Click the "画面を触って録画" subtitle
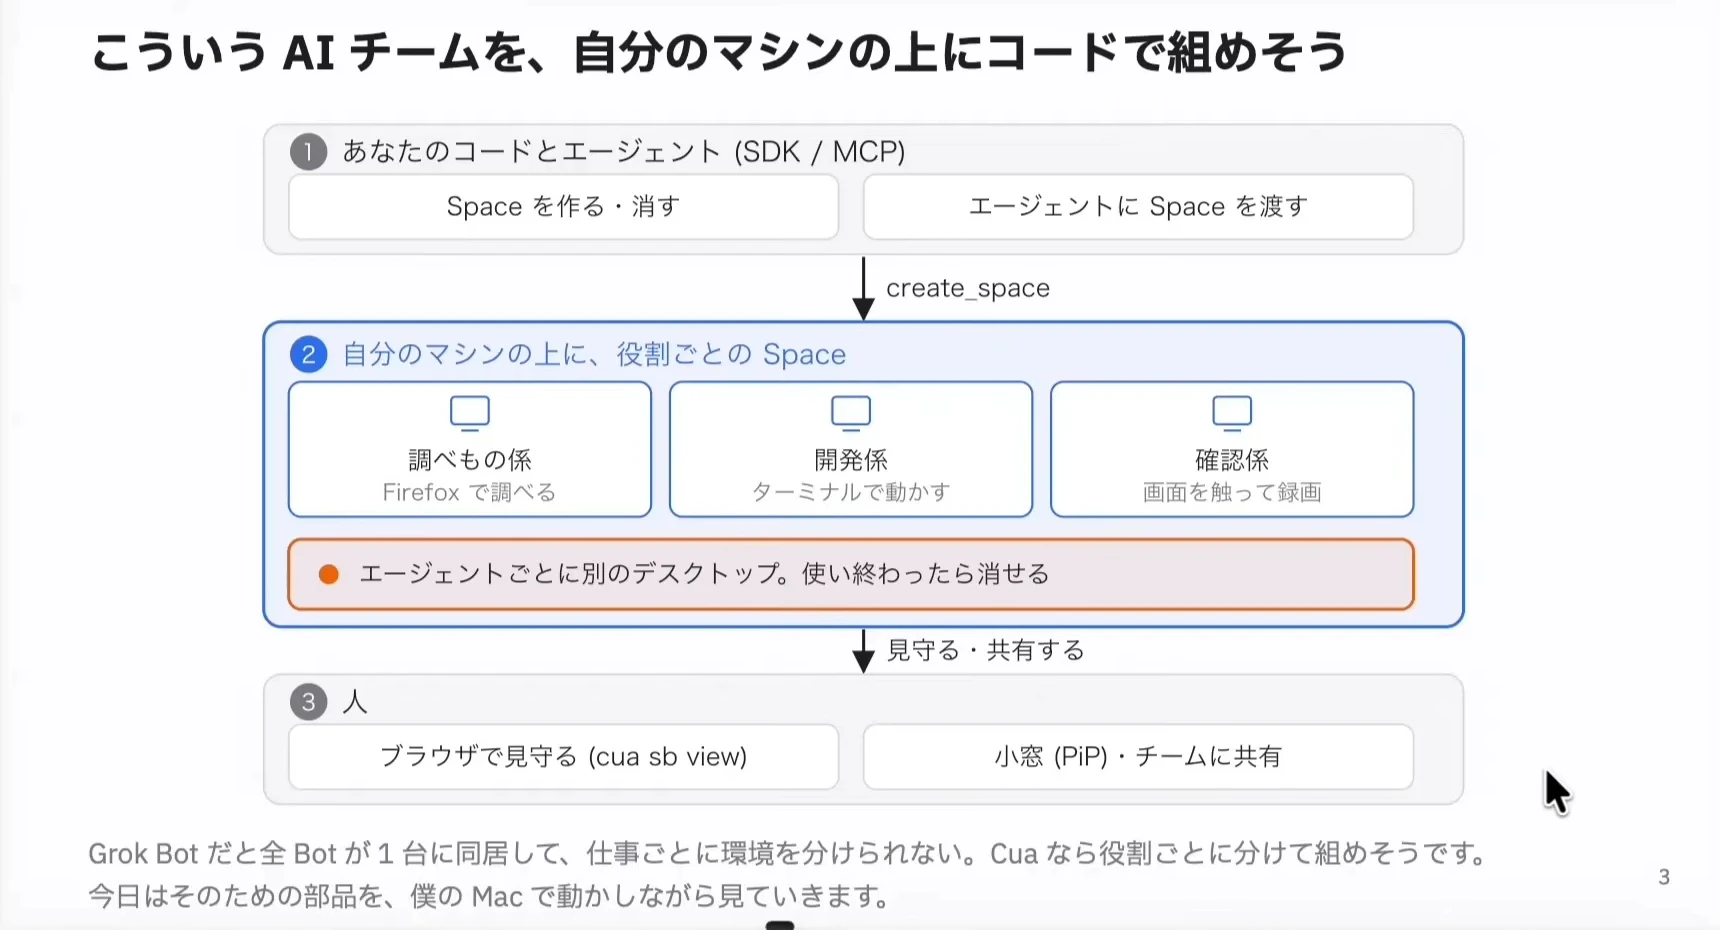Viewport: 1720px width, 930px height. click(x=1232, y=492)
